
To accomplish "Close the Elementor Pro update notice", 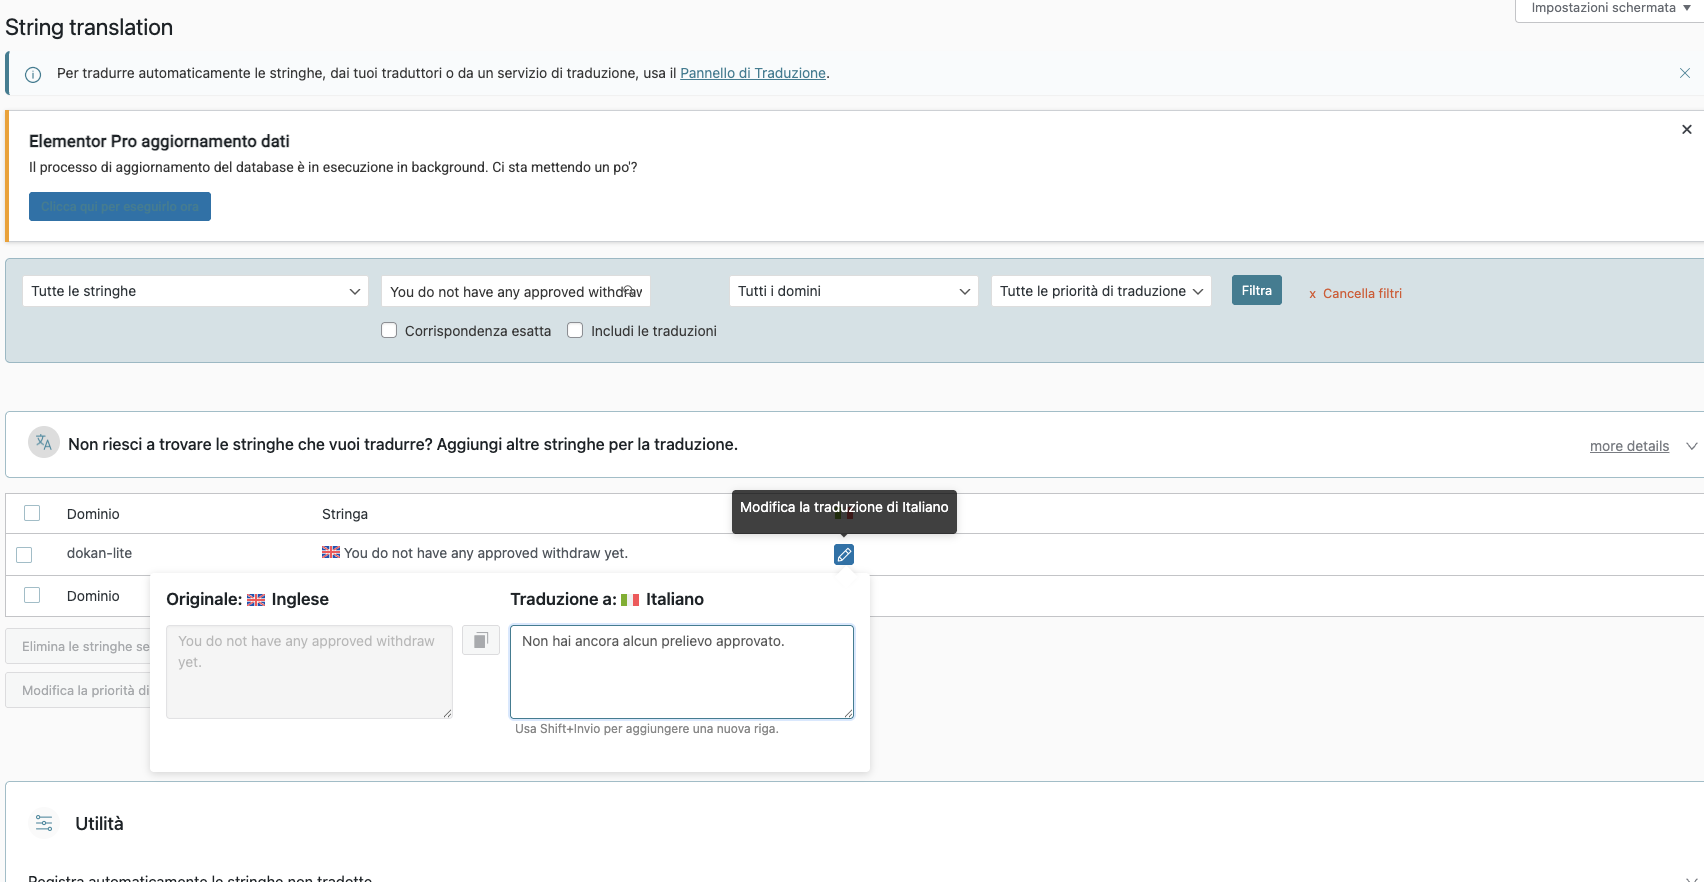I will (x=1687, y=130).
